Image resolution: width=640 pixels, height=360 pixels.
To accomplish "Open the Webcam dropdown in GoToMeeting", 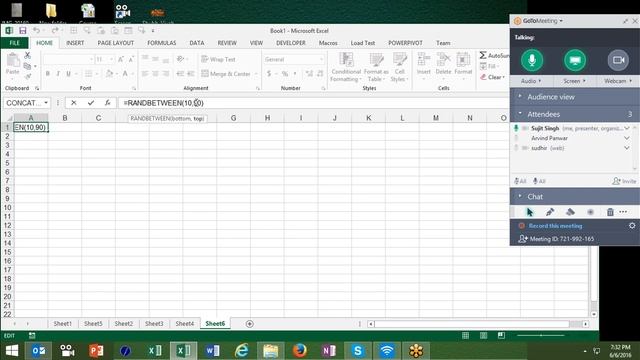I will pos(618,81).
